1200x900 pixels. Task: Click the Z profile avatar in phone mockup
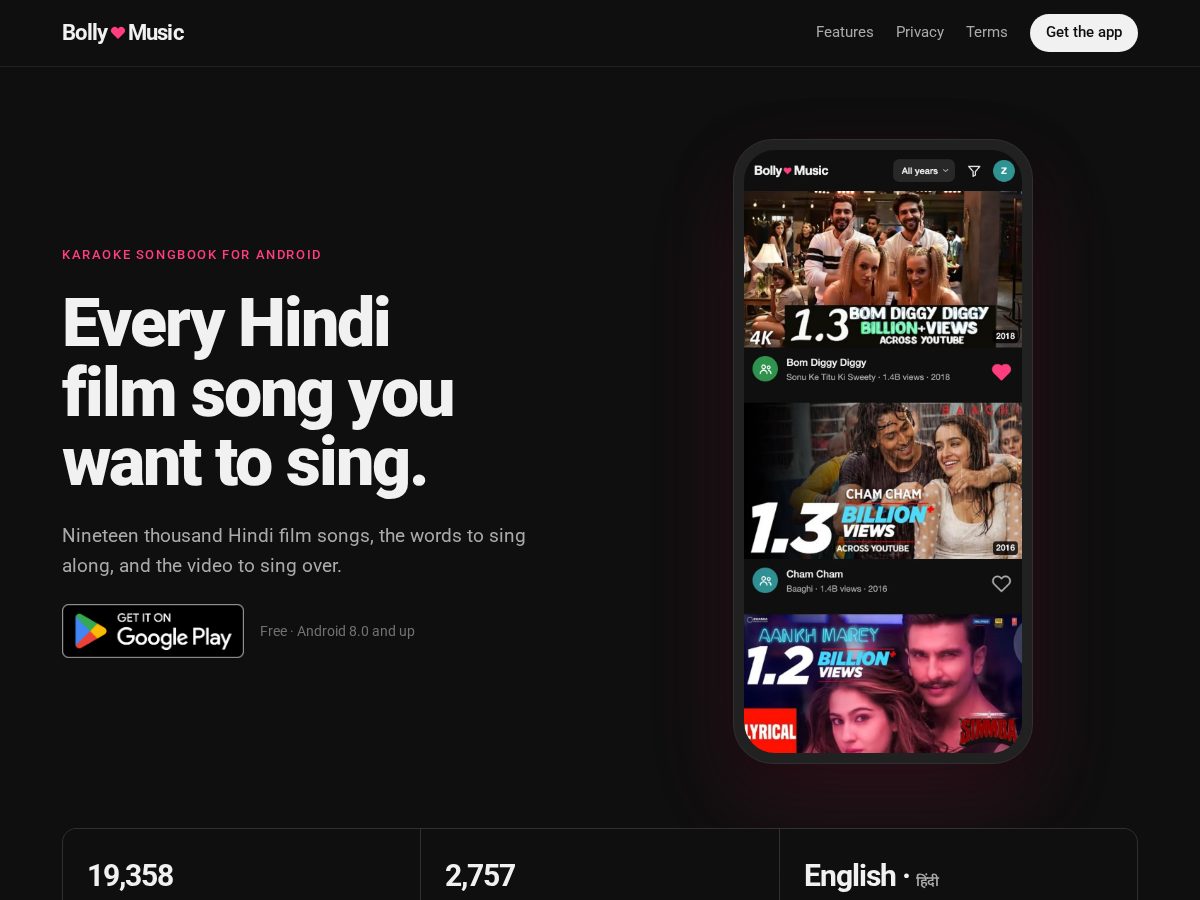pyautogui.click(x=1004, y=171)
